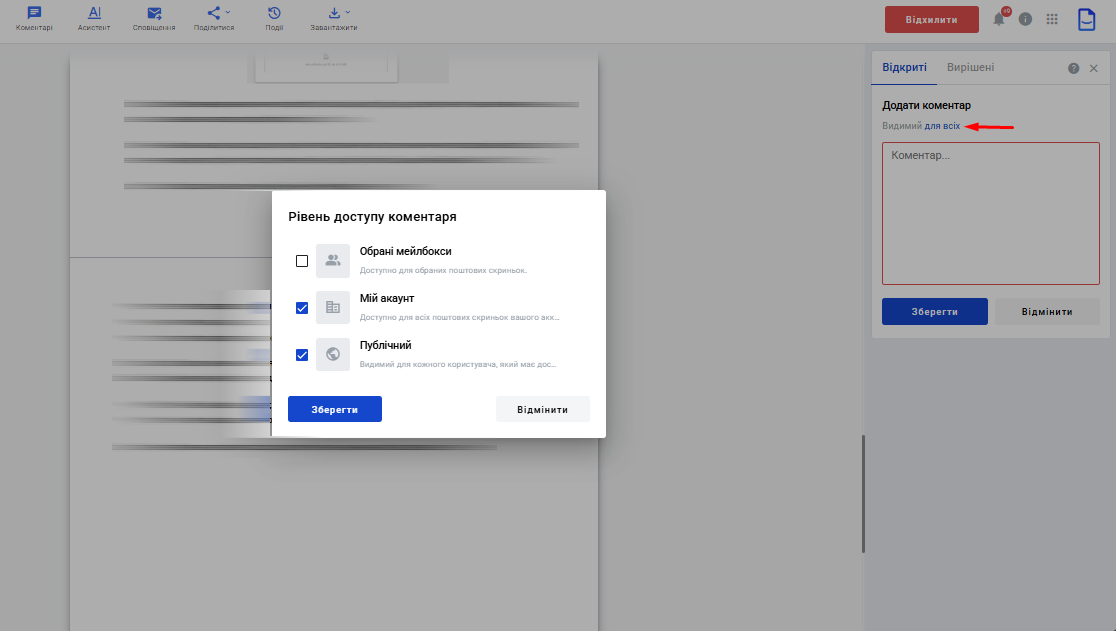Close the comments panel with X
The height and width of the screenshot is (631, 1116).
click(1094, 68)
